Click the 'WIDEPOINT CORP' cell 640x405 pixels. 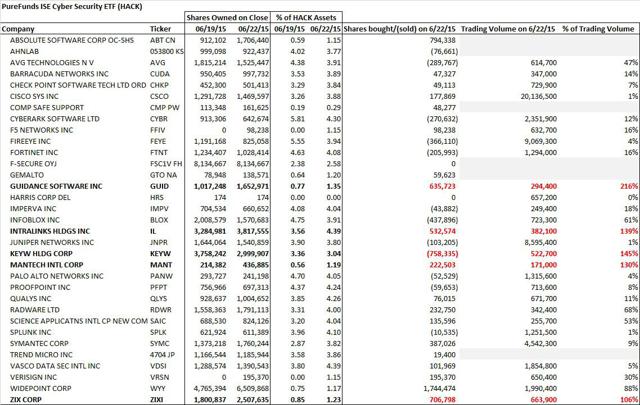(x=40, y=389)
